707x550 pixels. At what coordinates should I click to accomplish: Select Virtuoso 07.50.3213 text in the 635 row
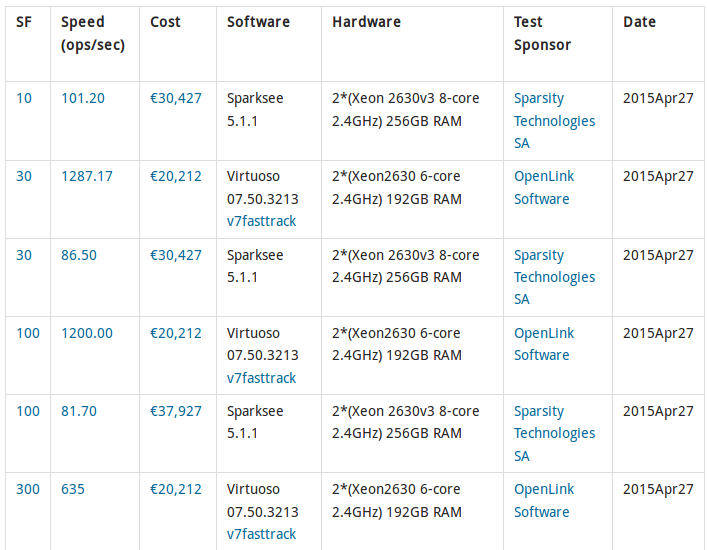263,500
